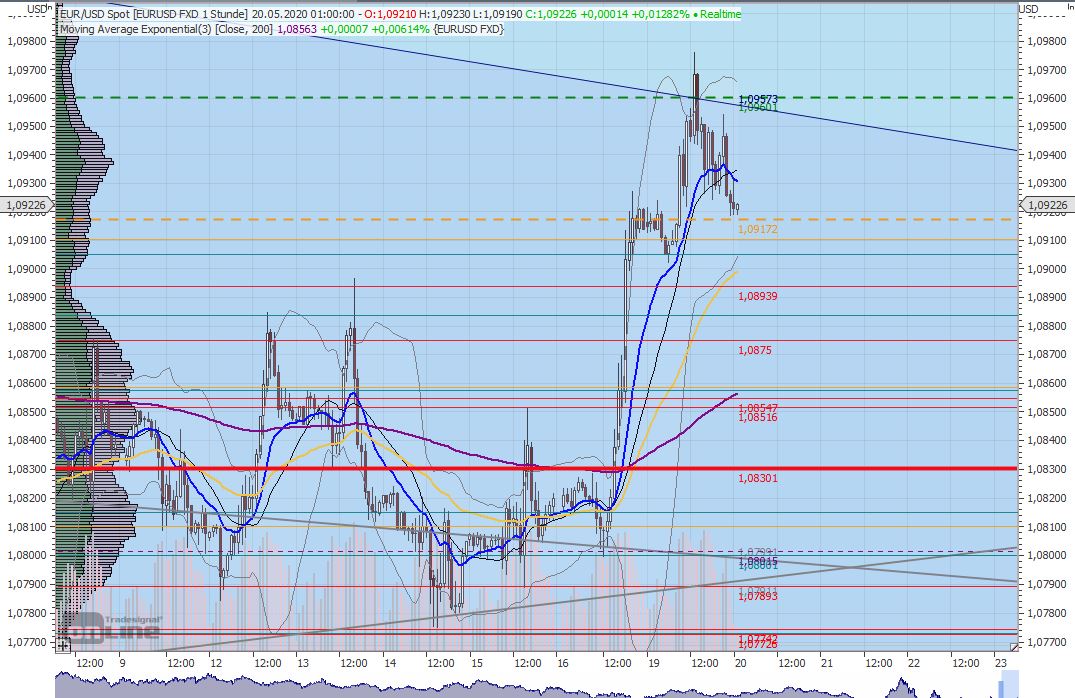Image resolution: width=1075 pixels, height=698 pixels.
Task: Click the crosshair icon in bottom-left chart corner
Action: [62, 647]
